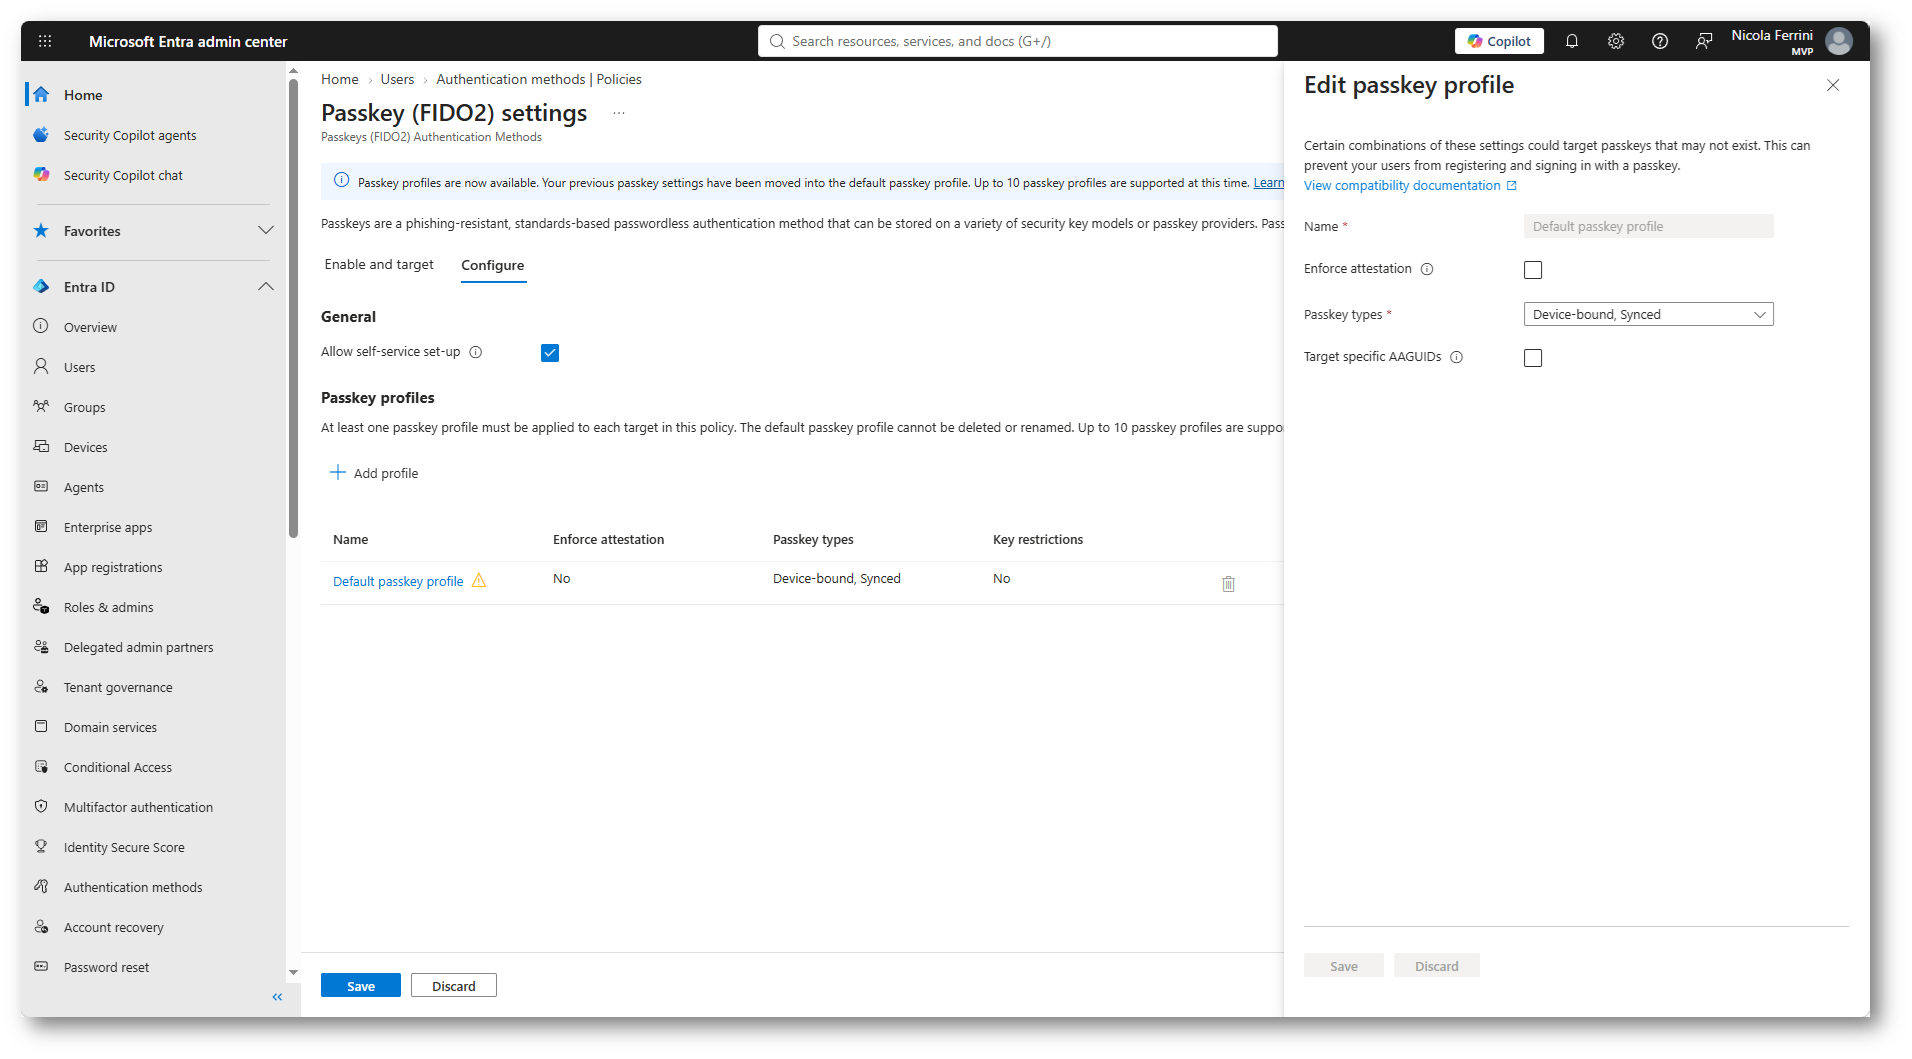Click the Learn more link in info banner
Screen dimensions: 1912x1059
pos(1269,183)
